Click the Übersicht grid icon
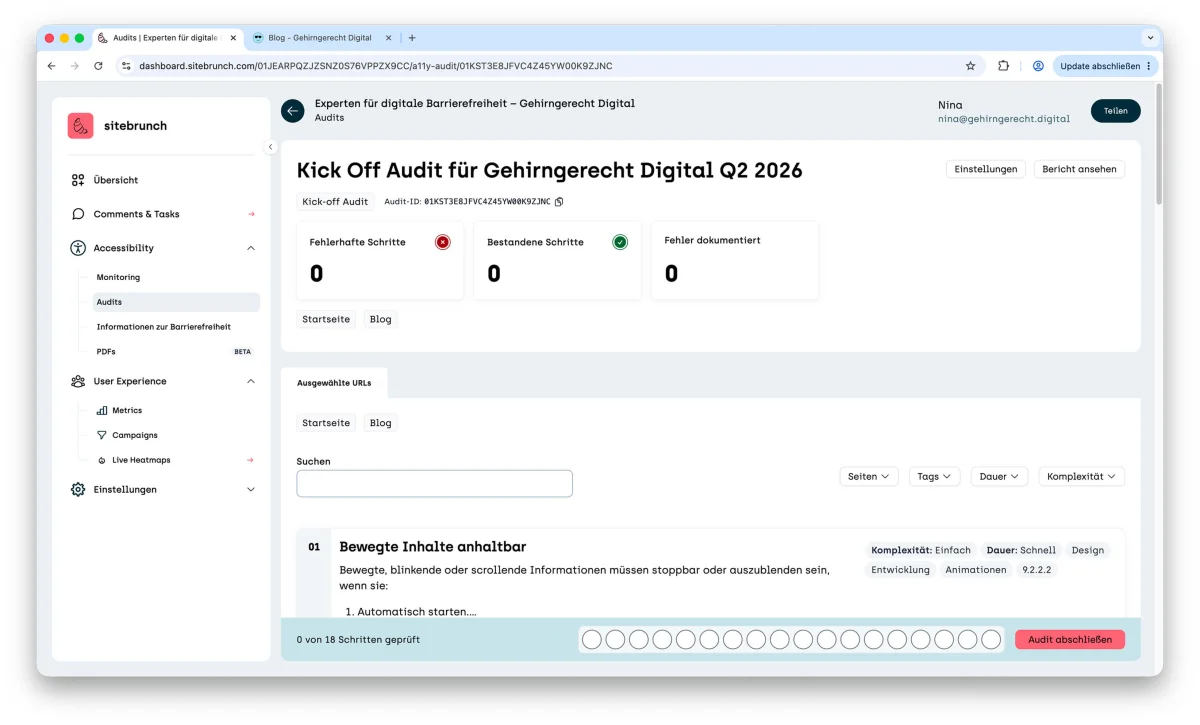 (78, 180)
